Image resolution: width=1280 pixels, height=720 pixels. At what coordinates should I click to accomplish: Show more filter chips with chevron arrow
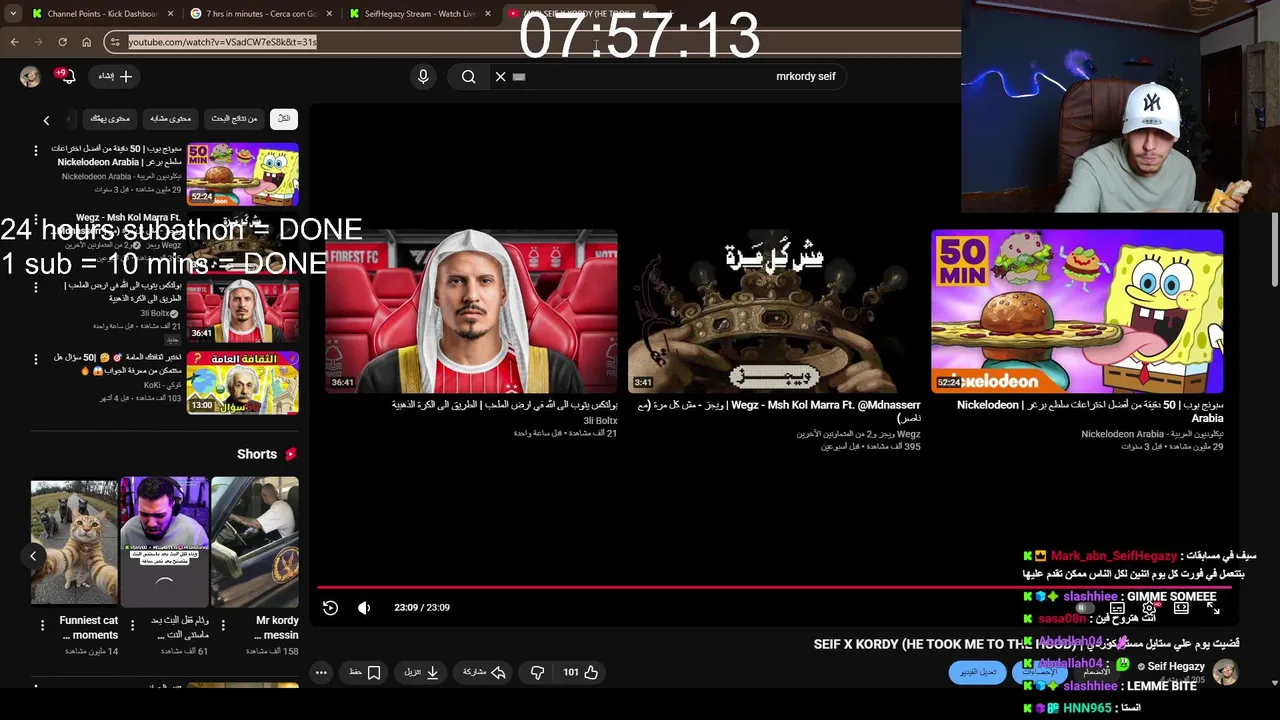(46, 120)
